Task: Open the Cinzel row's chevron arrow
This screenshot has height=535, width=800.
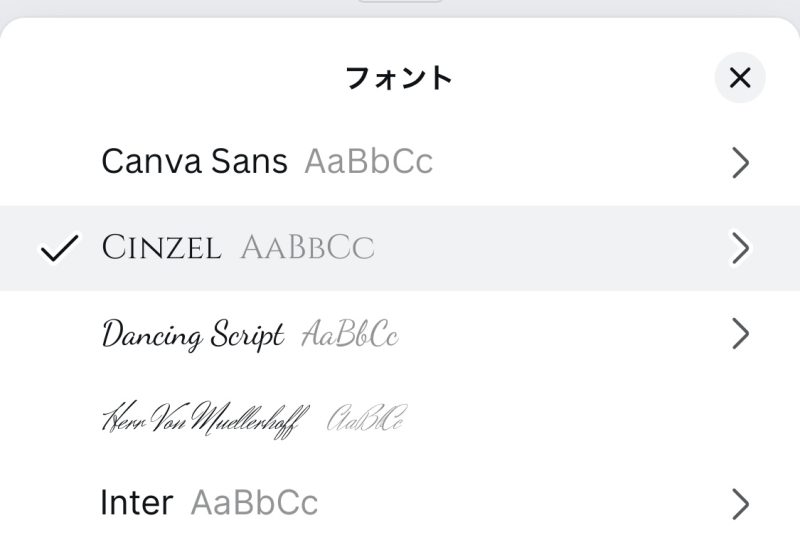Action: coord(740,247)
